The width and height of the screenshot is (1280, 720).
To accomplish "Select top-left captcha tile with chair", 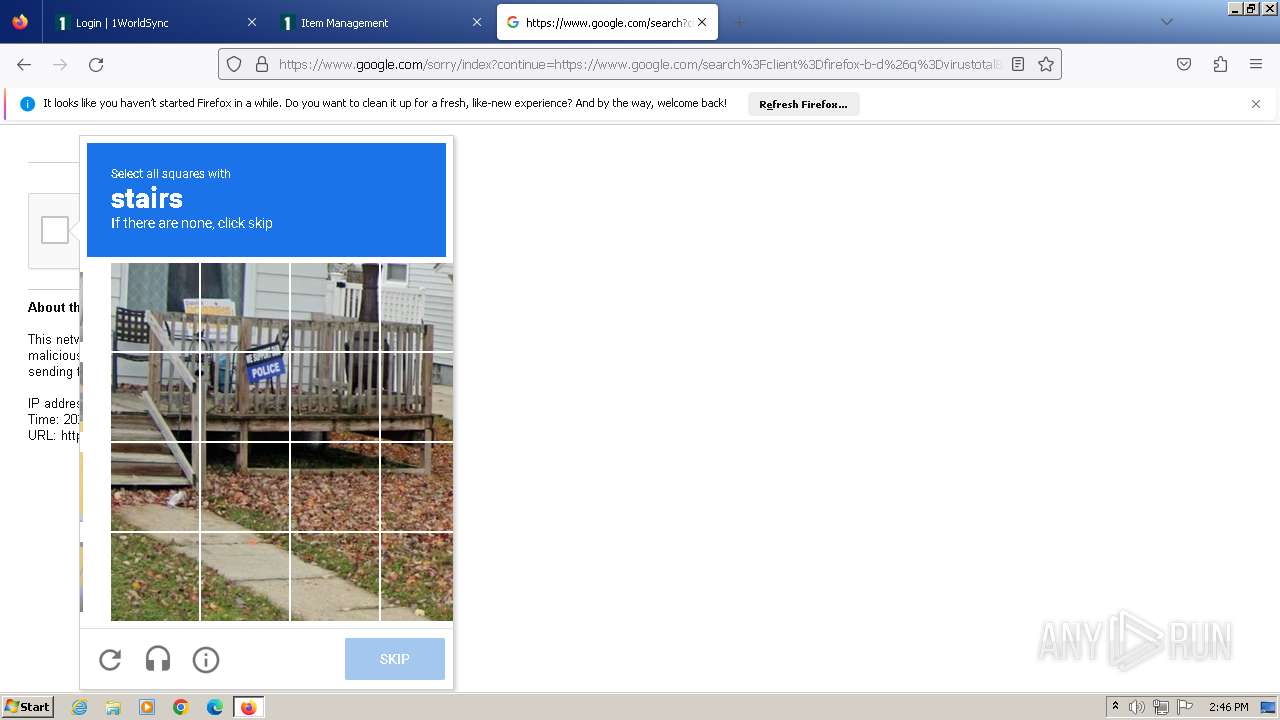I will tap(155, 307).
